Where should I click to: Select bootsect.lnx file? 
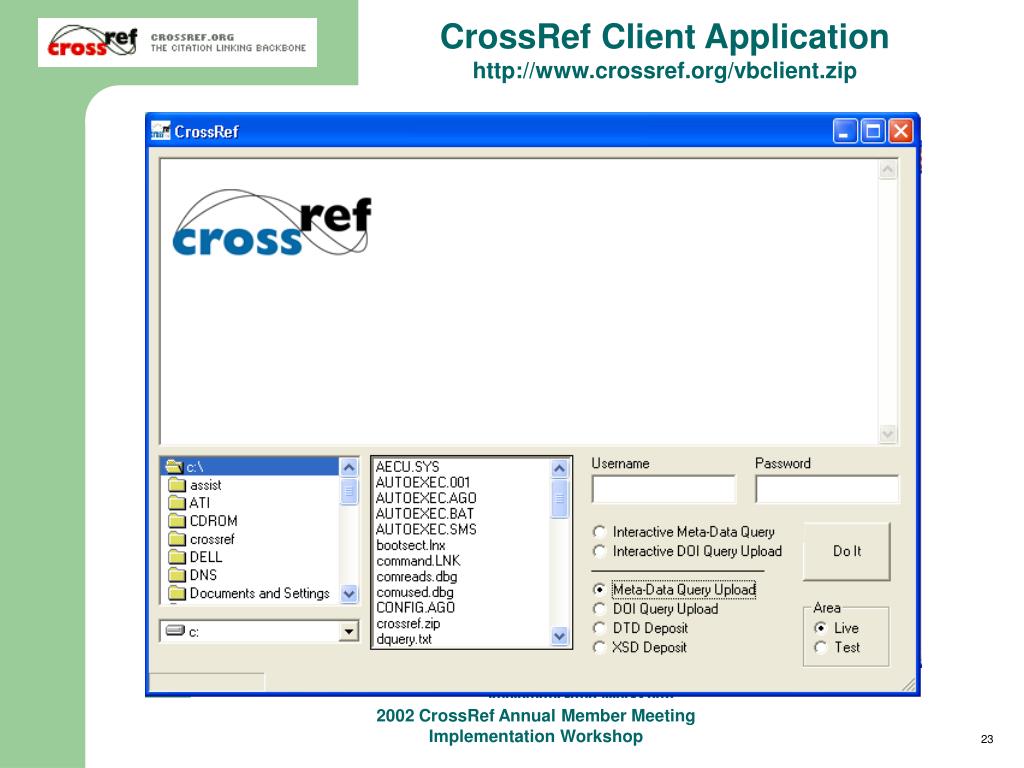tap(411, 545)
